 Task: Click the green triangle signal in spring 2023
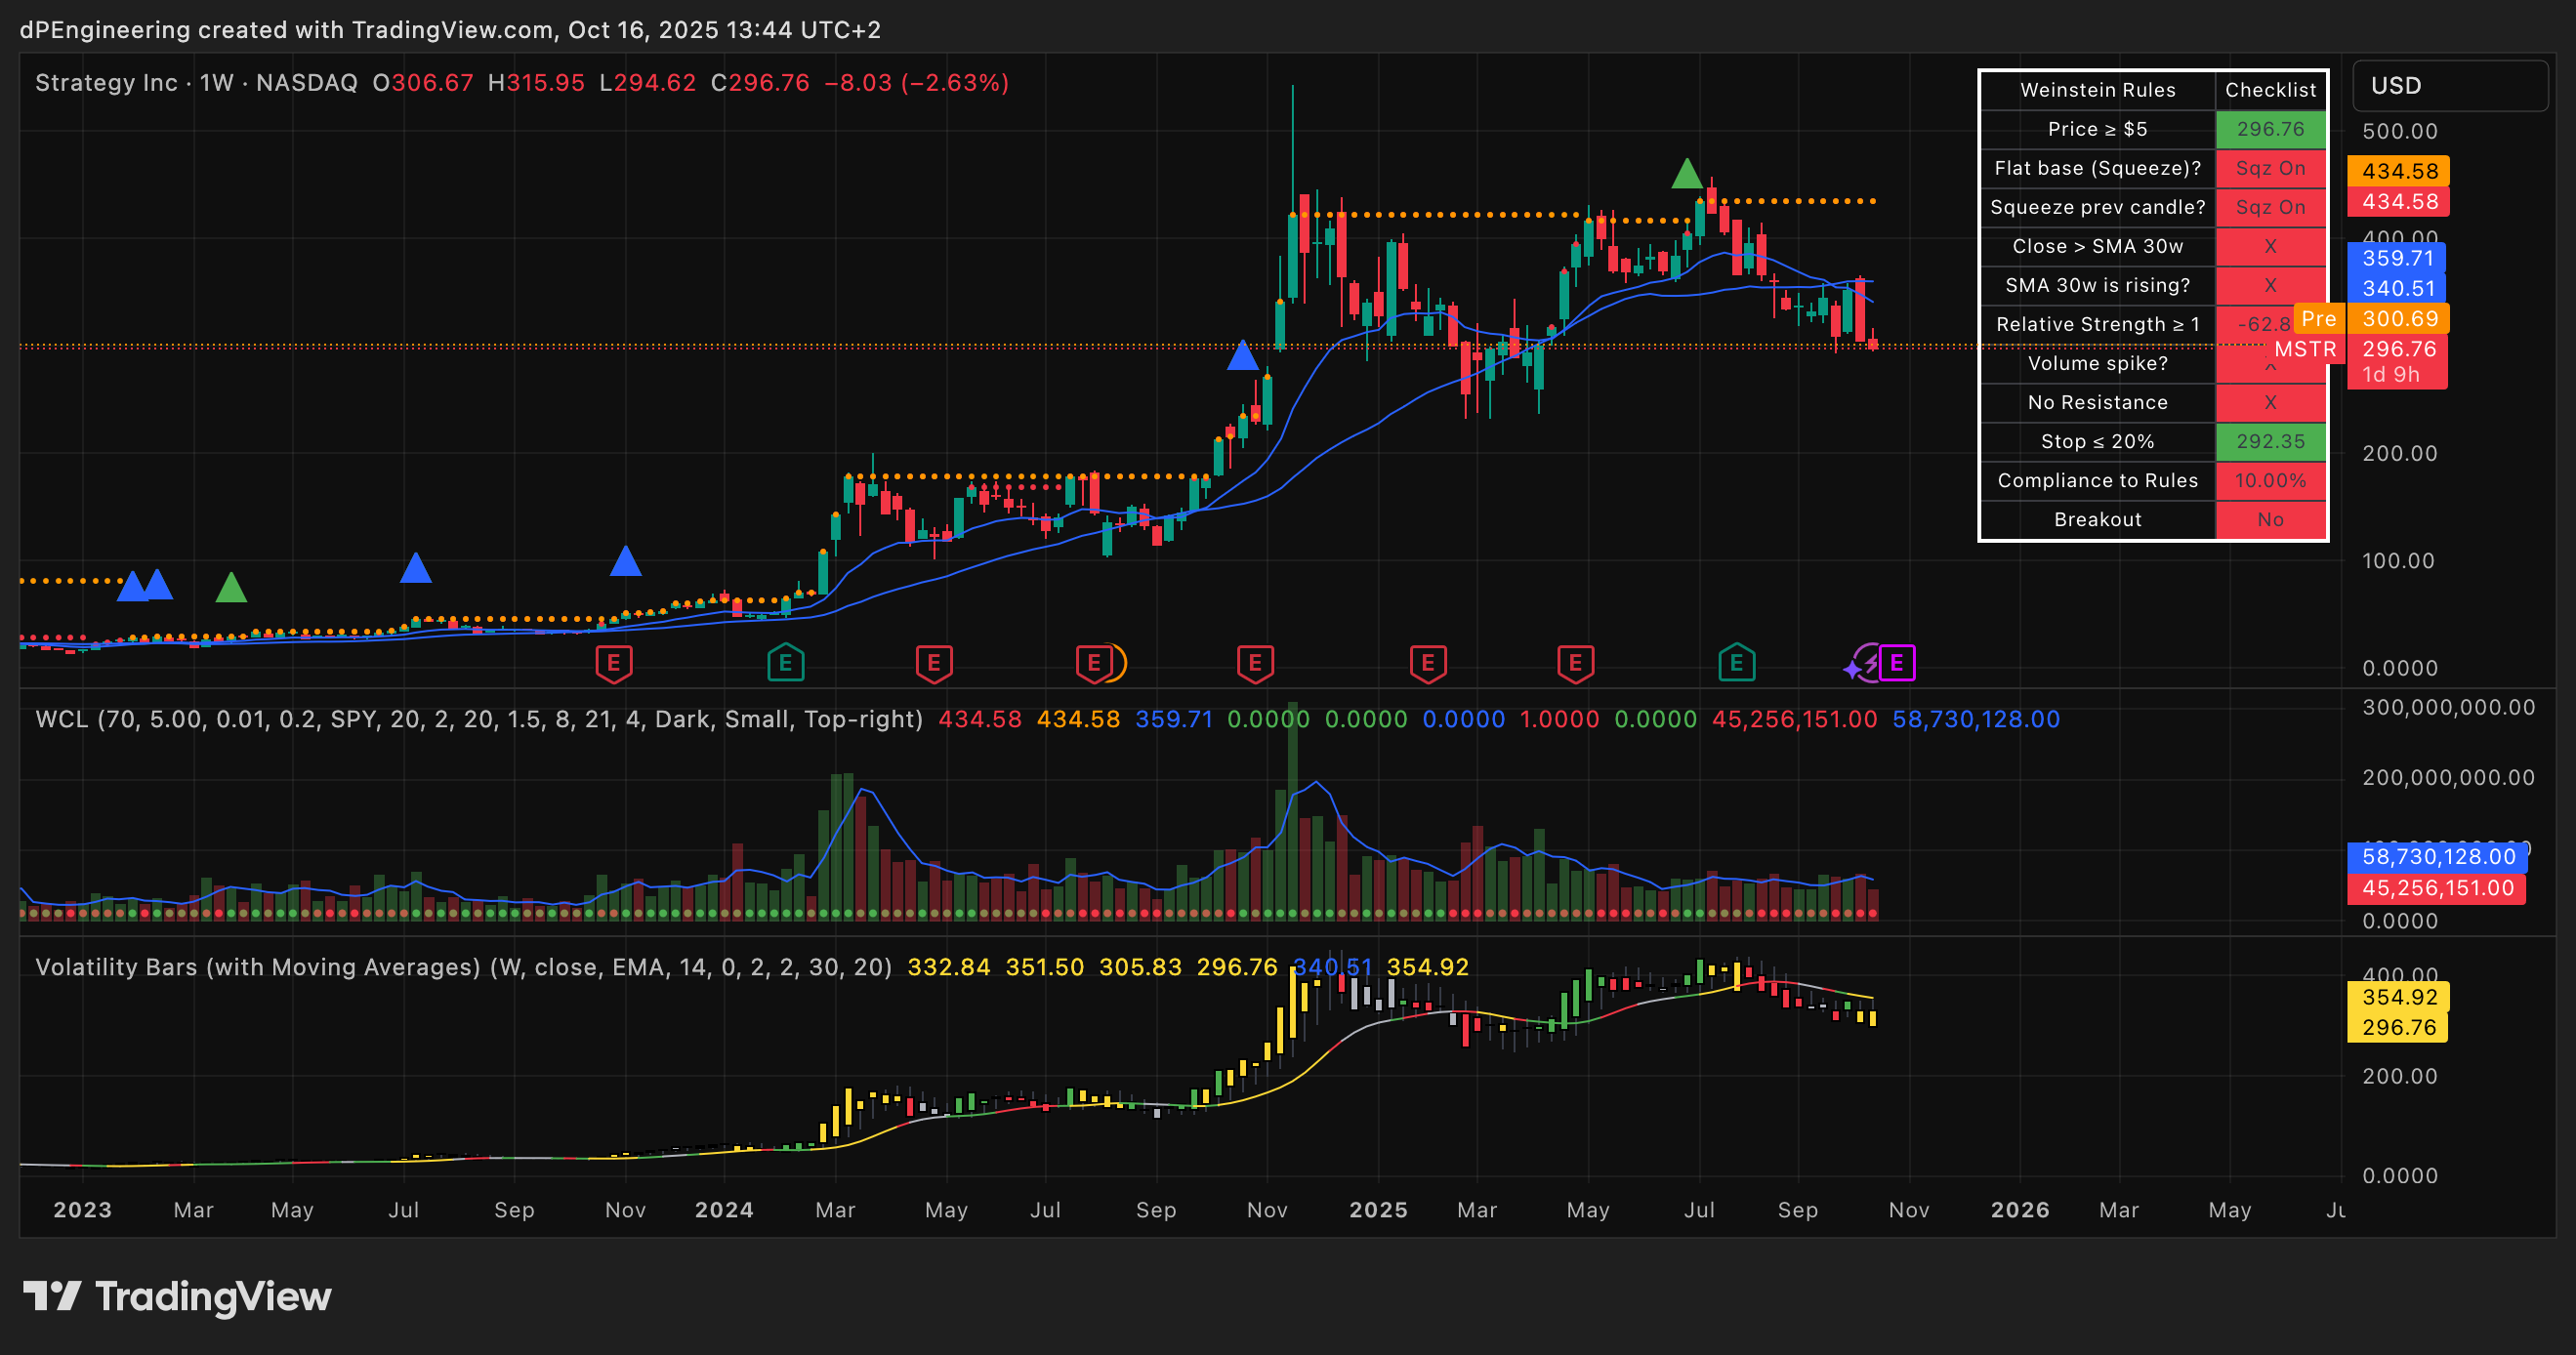[x=231, y=586]
